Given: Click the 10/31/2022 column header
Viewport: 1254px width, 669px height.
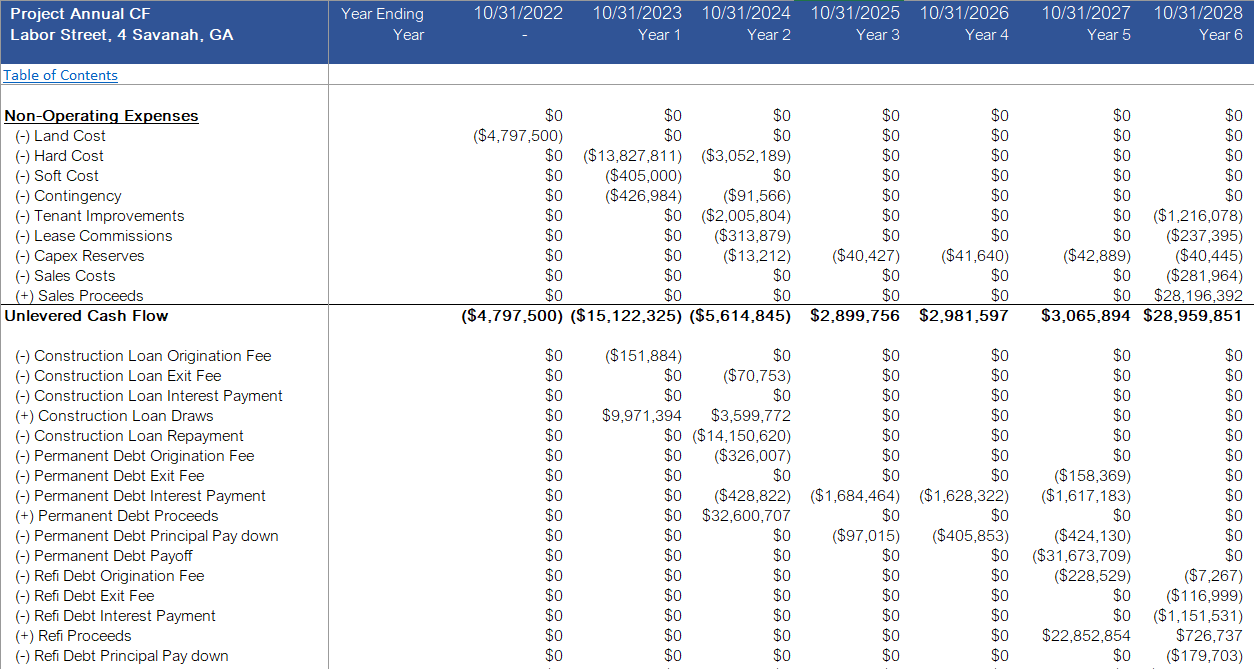Looking at the screenshot, I should point(518,14).
